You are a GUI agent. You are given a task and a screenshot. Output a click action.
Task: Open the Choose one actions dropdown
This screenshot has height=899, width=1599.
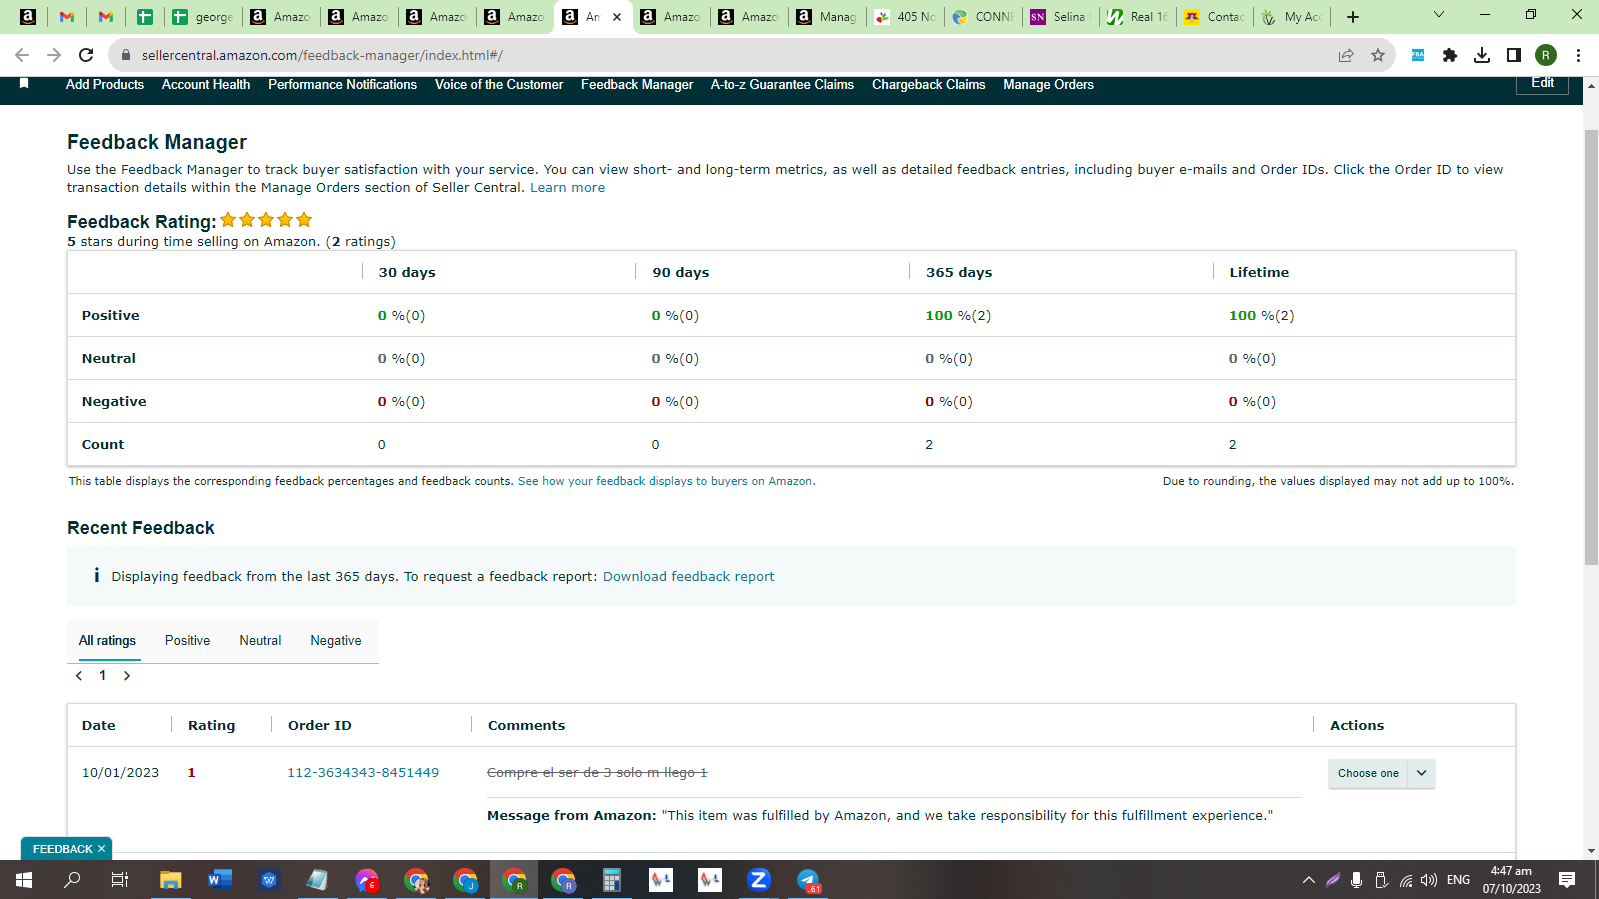(1382, 773)
